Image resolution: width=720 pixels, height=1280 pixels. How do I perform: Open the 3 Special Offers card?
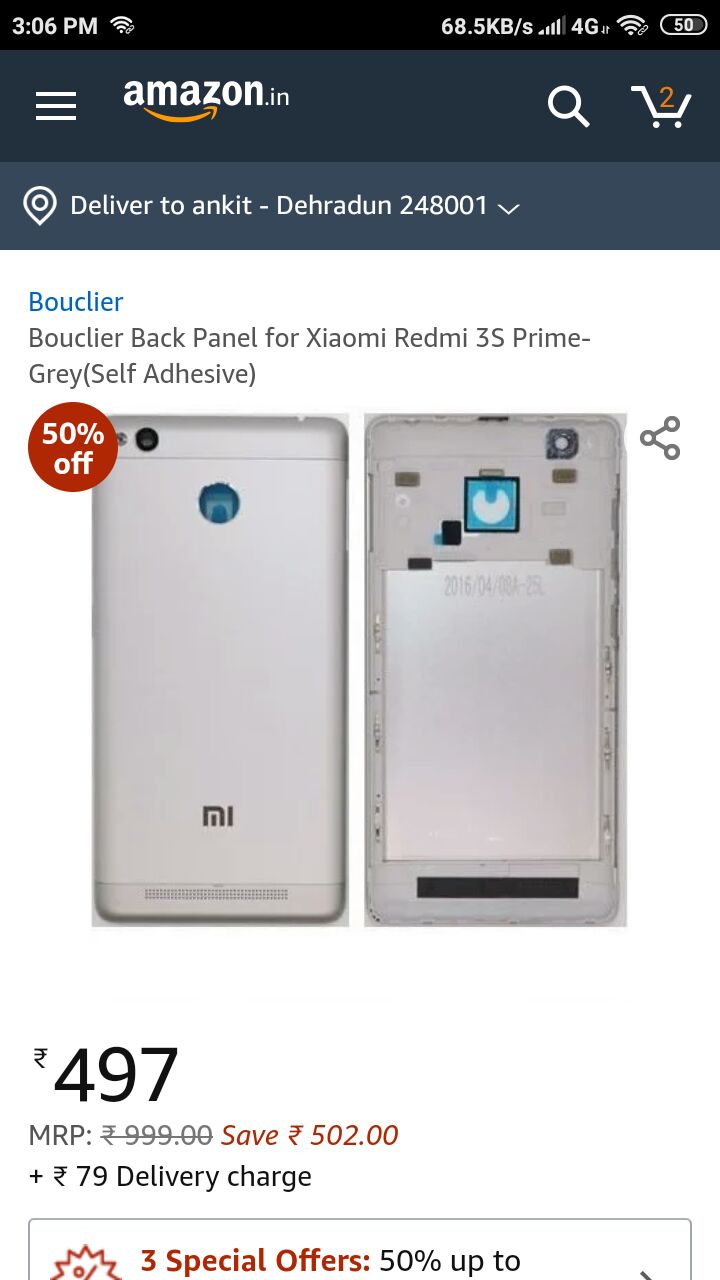[x=360, y=1250]
